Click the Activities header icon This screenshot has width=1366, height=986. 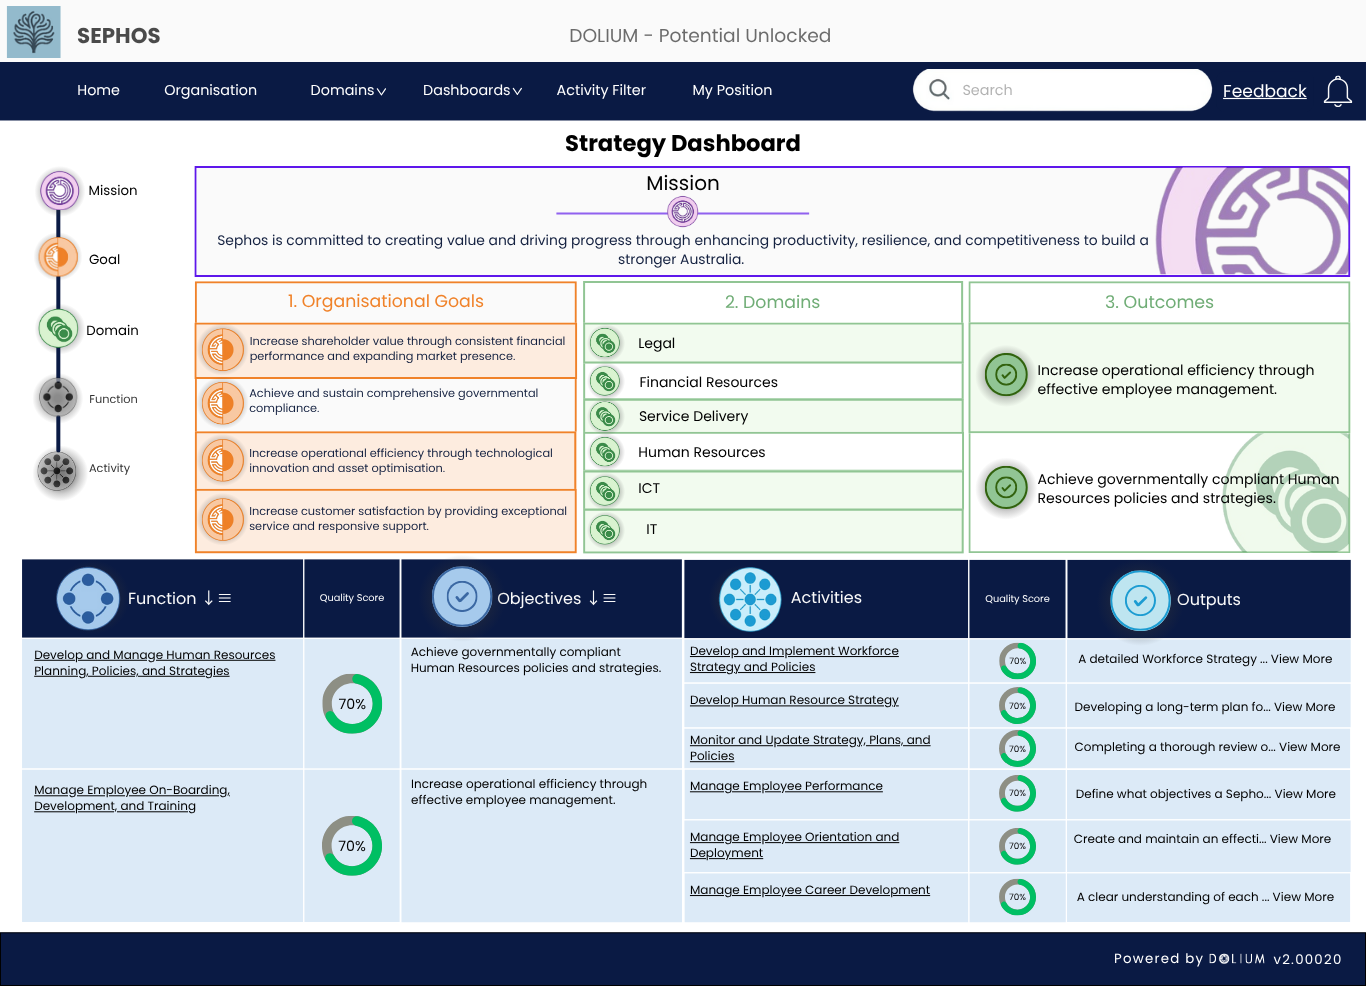click(750, 598)
